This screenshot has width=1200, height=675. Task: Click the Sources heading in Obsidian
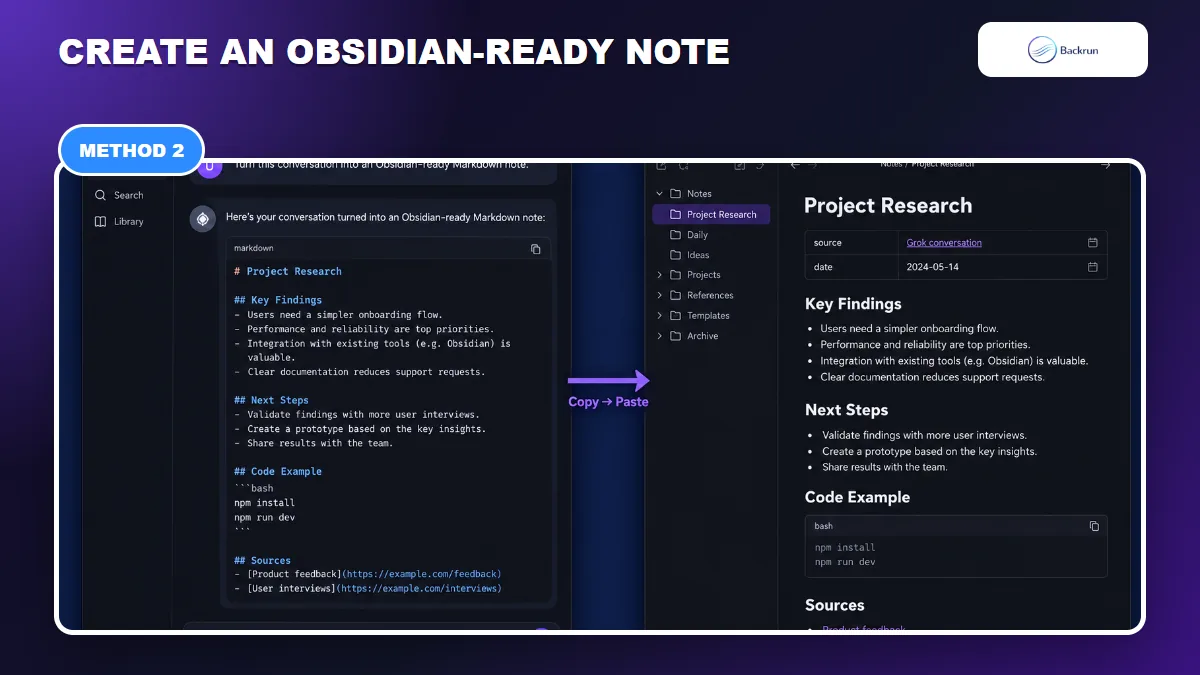[x=834, y=605]
